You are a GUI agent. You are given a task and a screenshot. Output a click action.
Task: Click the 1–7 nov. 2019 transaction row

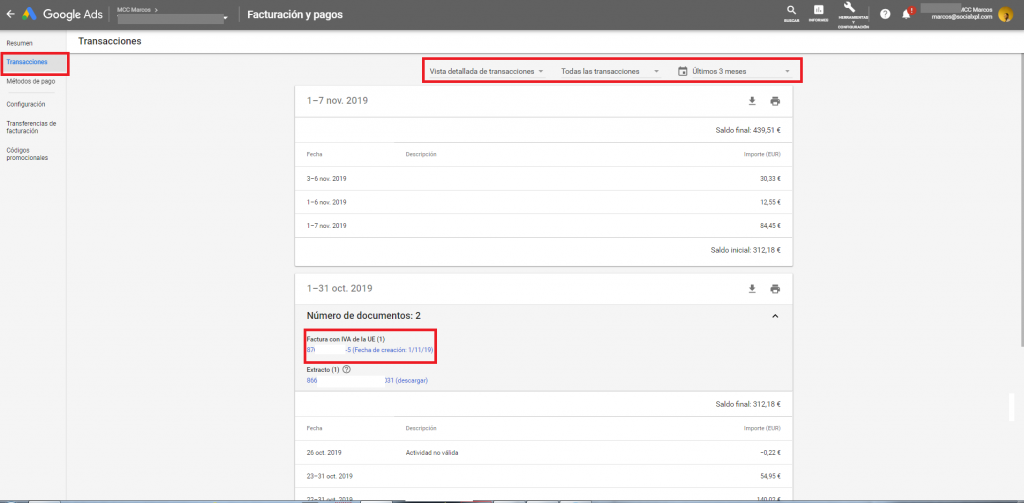coord(543,225)
